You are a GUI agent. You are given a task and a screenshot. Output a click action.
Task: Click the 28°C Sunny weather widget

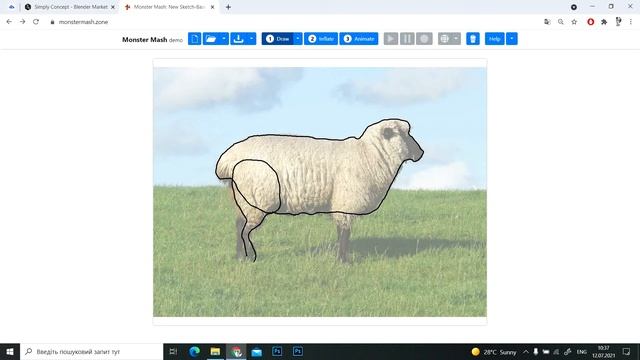tap(493, 351)
